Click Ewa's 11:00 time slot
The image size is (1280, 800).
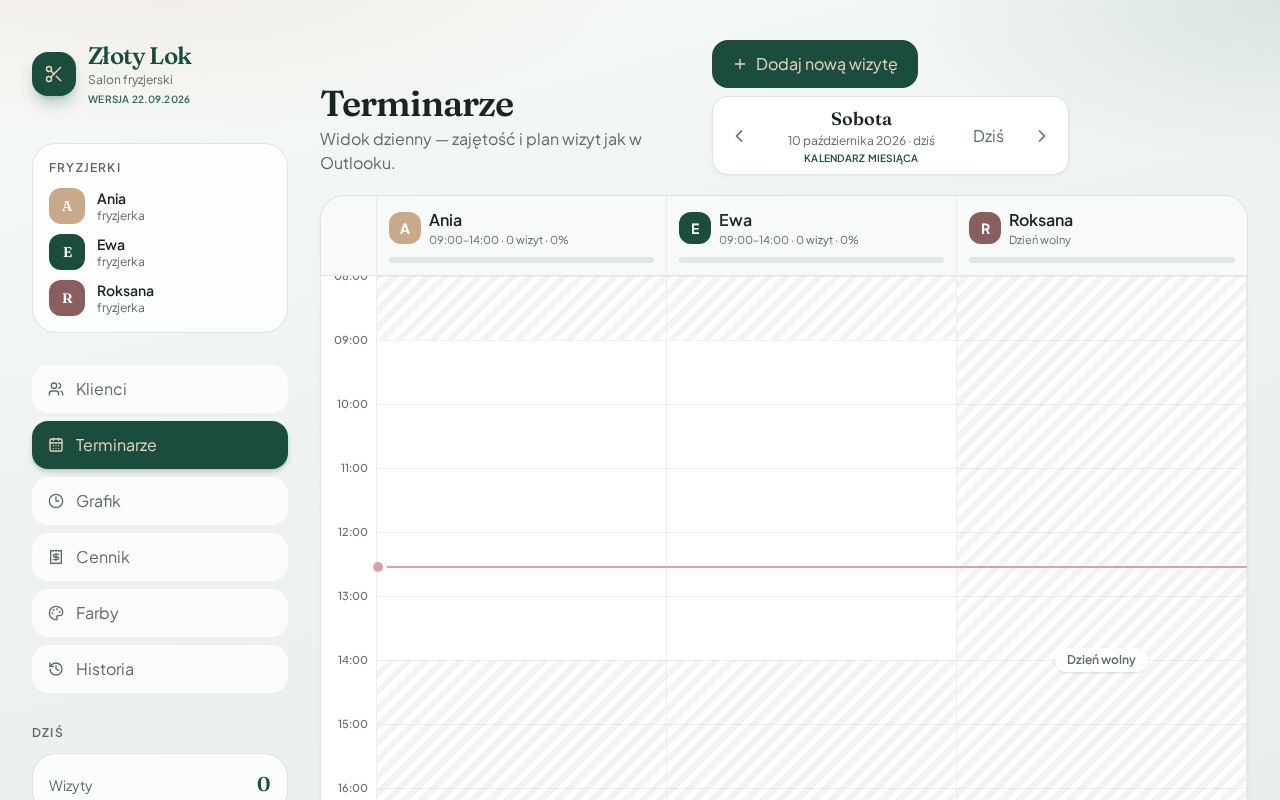[x=811, y=500]
